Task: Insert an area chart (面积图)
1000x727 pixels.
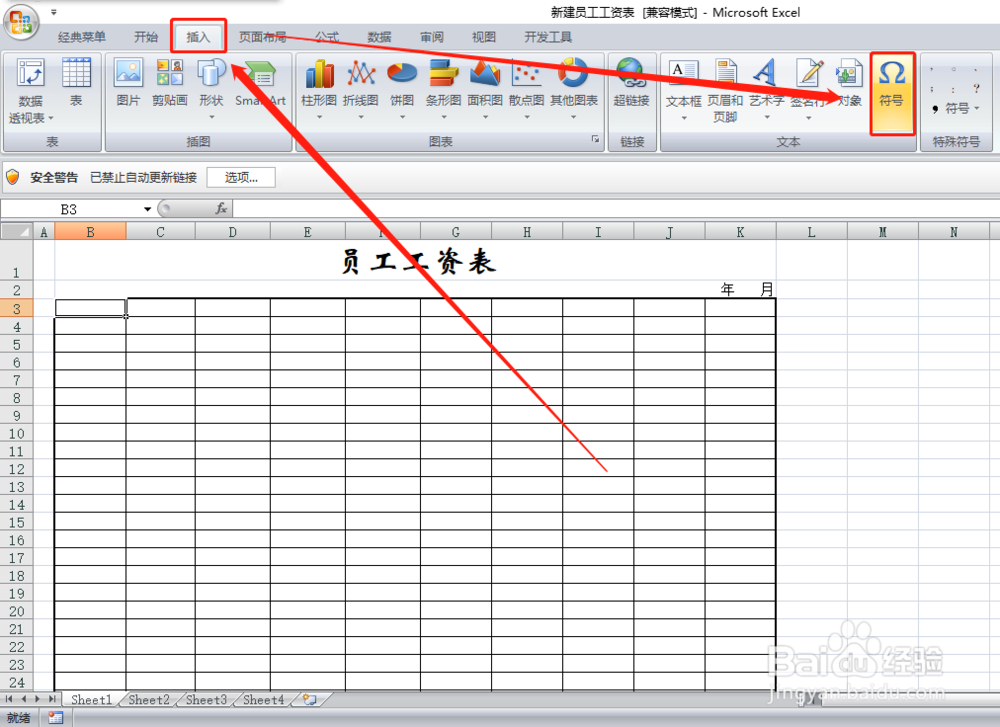Action: tap(485, 89)
